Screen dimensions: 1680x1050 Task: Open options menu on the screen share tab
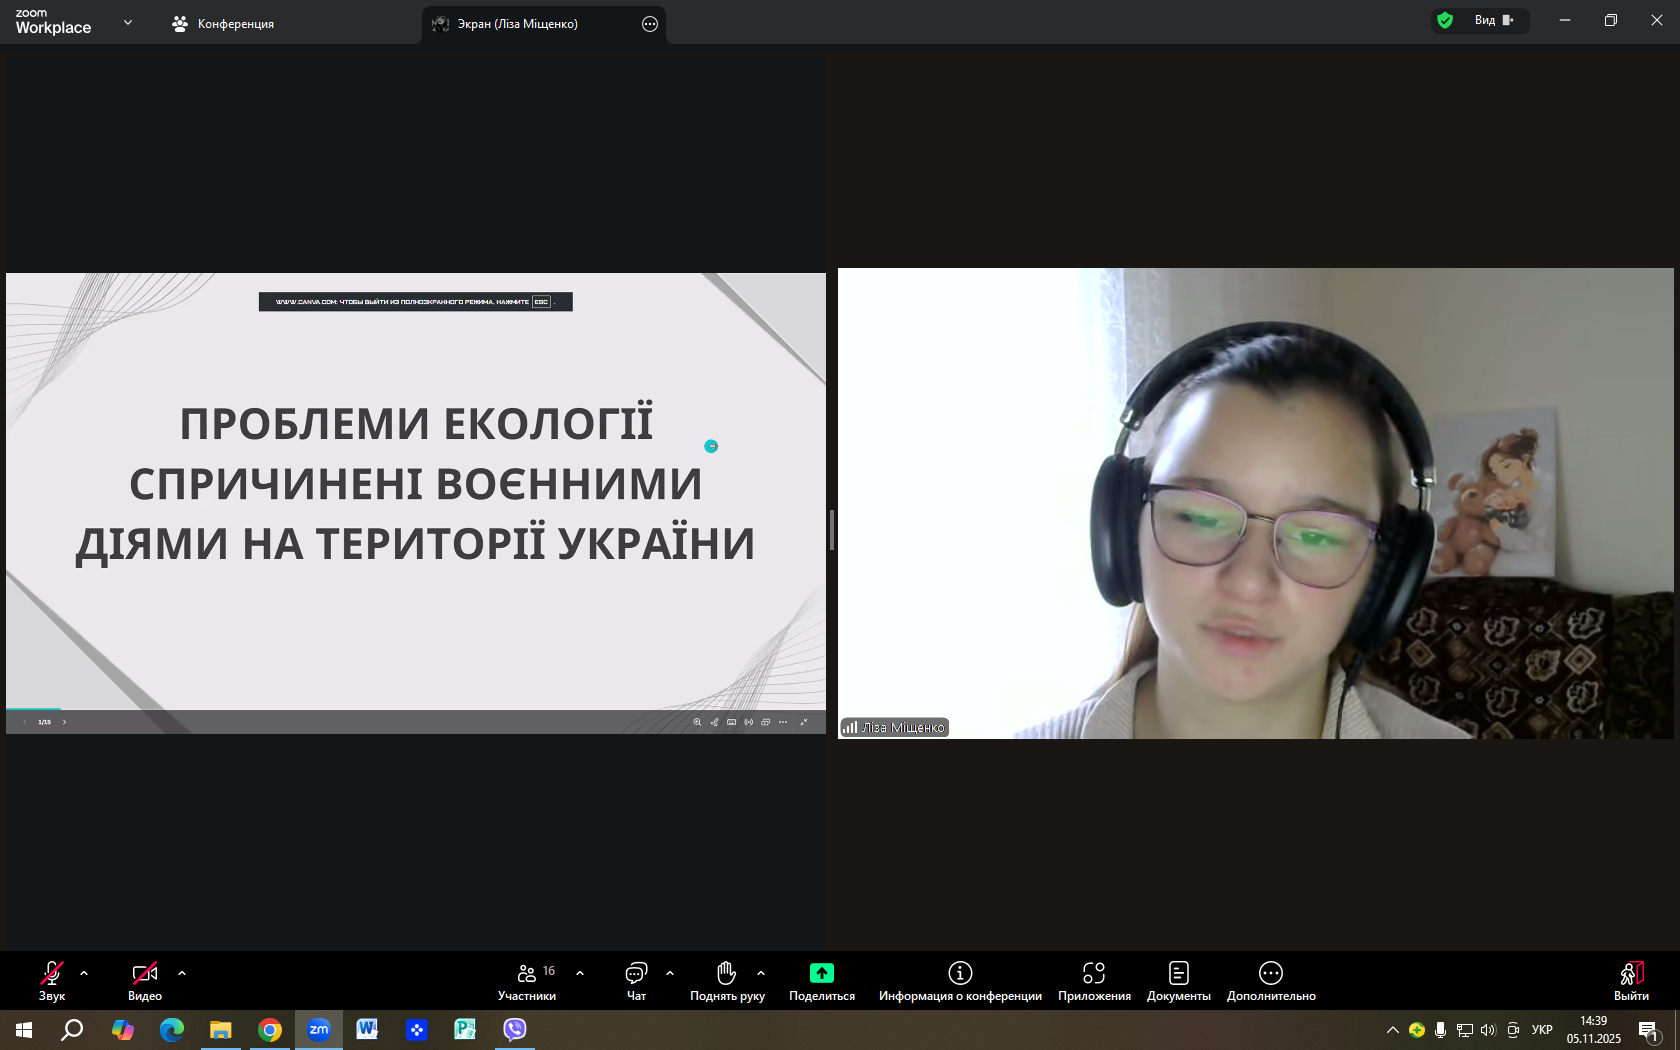650,24
